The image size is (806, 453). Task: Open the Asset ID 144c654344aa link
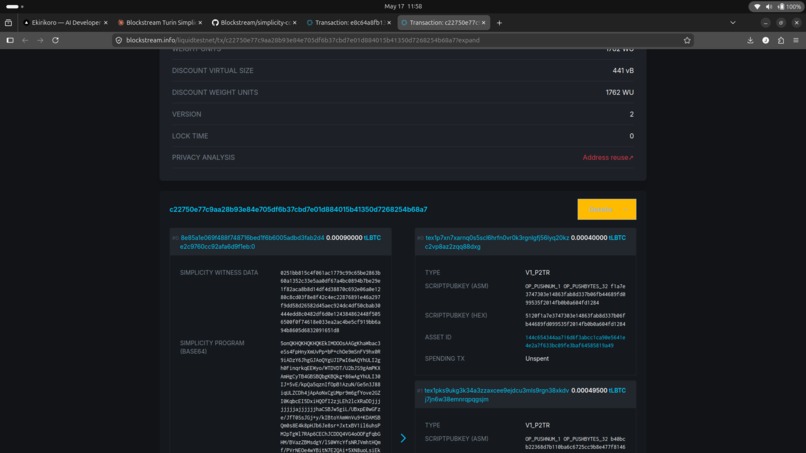pyautogui.click(x=575, y=341)
